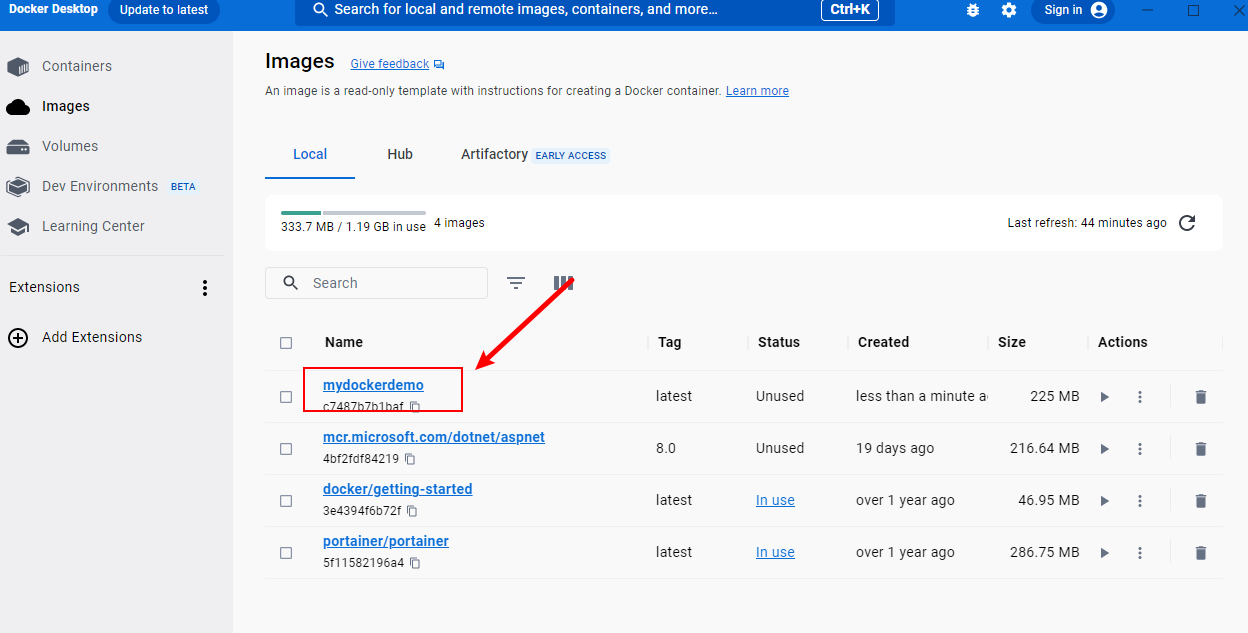Open docker/getting-started image link
The height and width of the screenshot is (633, 1248).
[397, 489]
